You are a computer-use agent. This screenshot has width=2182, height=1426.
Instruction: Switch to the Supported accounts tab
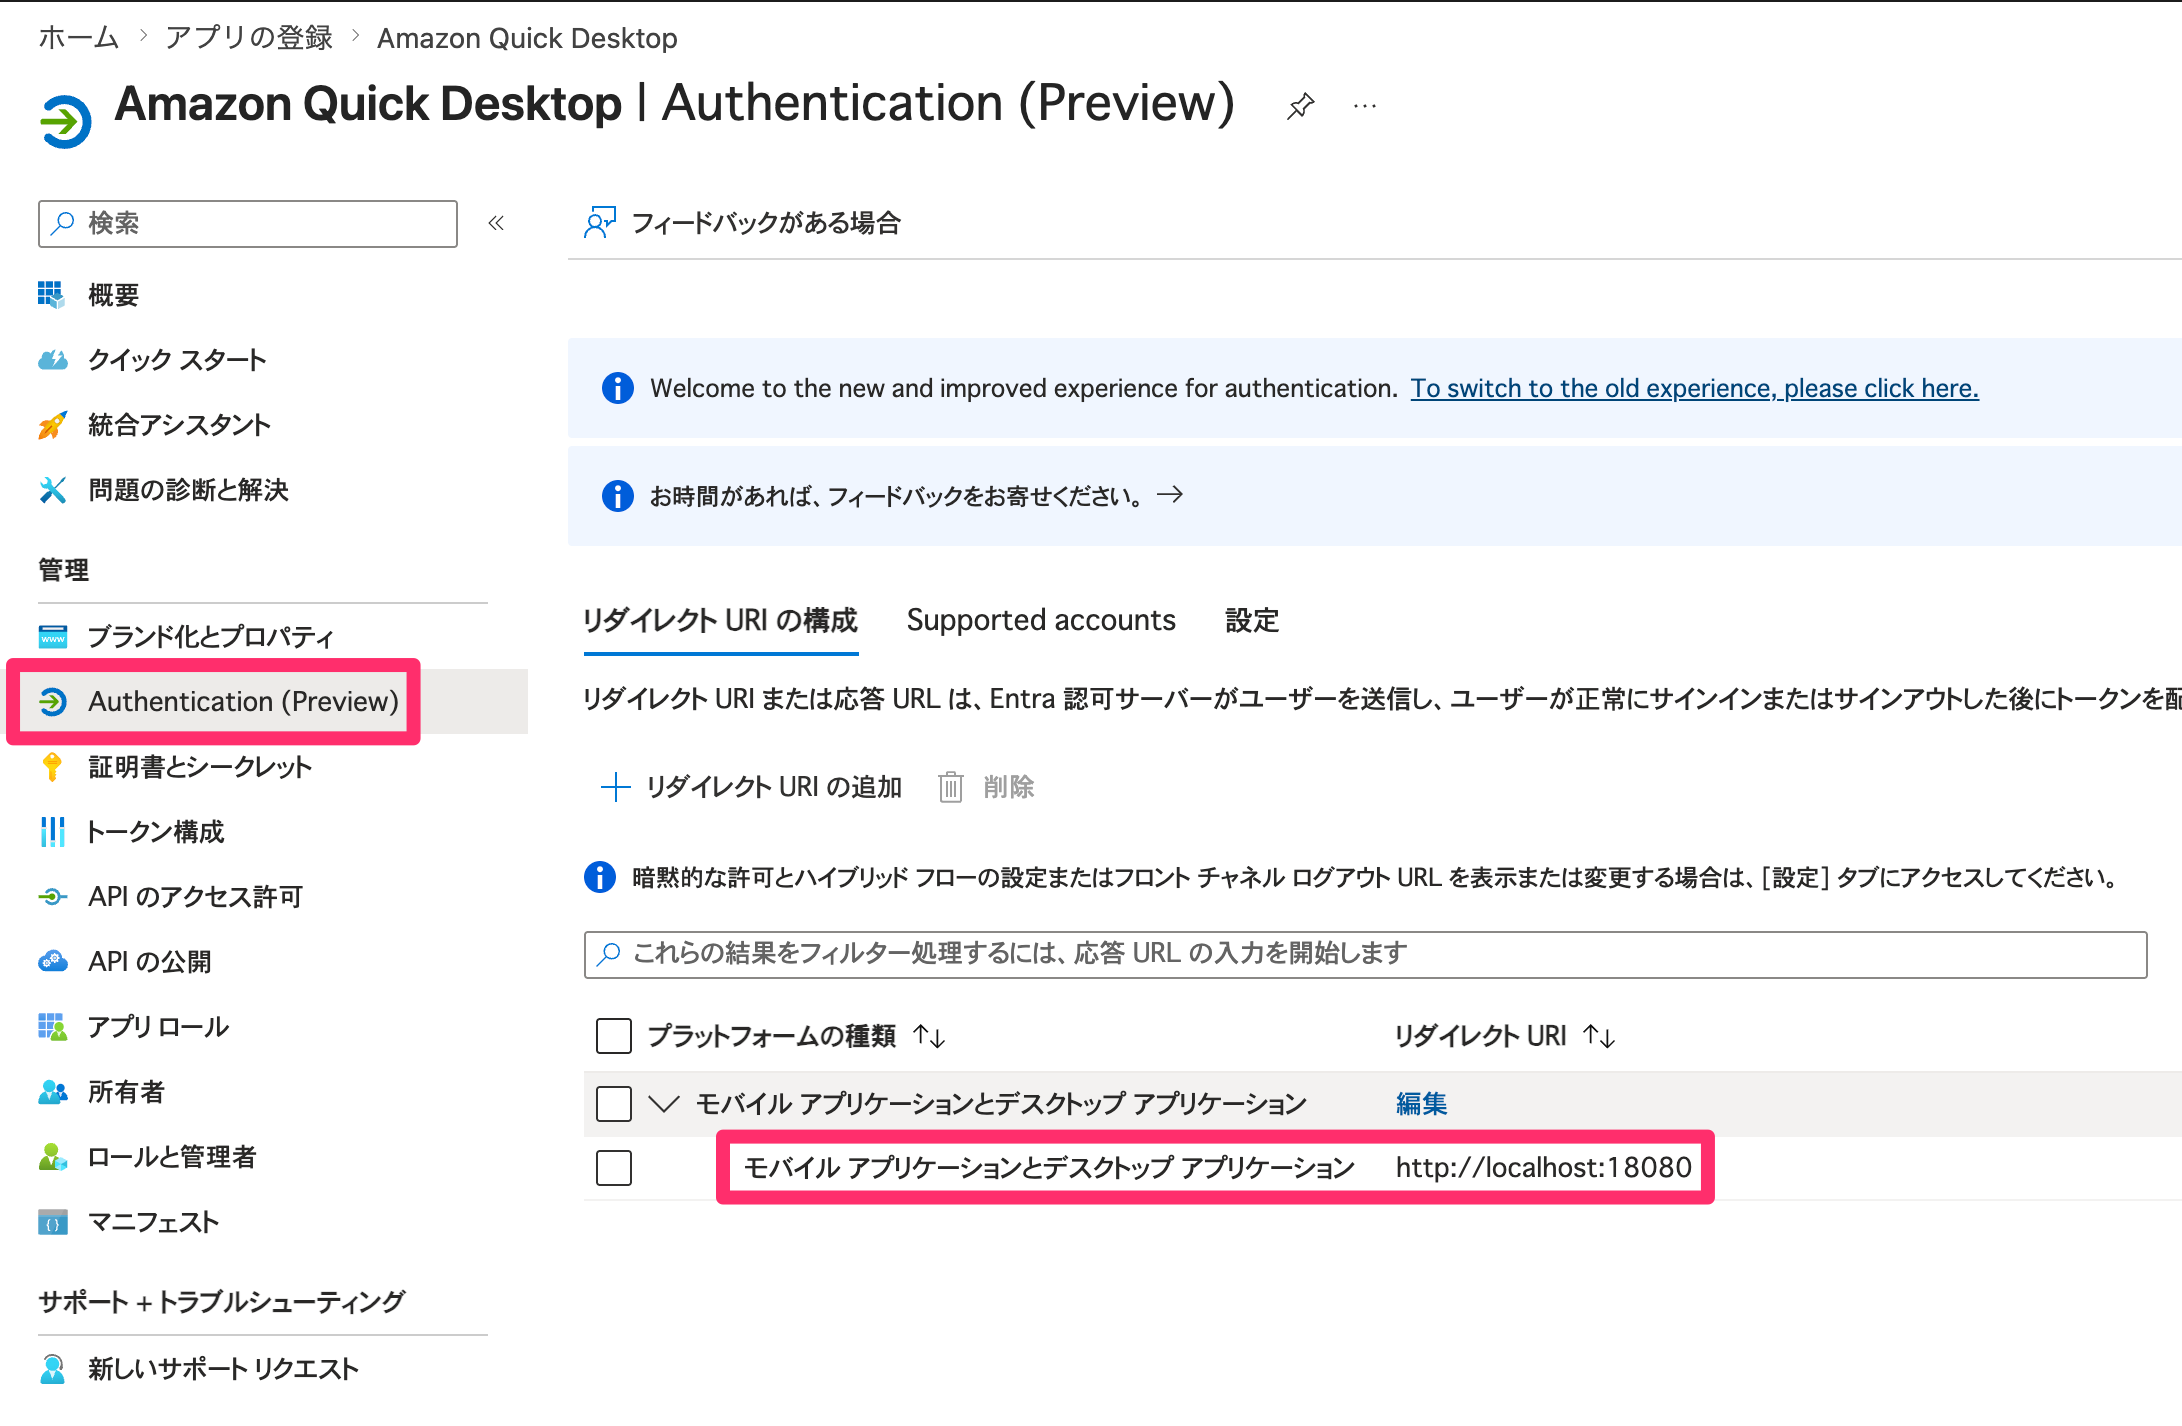point(1041,620)
